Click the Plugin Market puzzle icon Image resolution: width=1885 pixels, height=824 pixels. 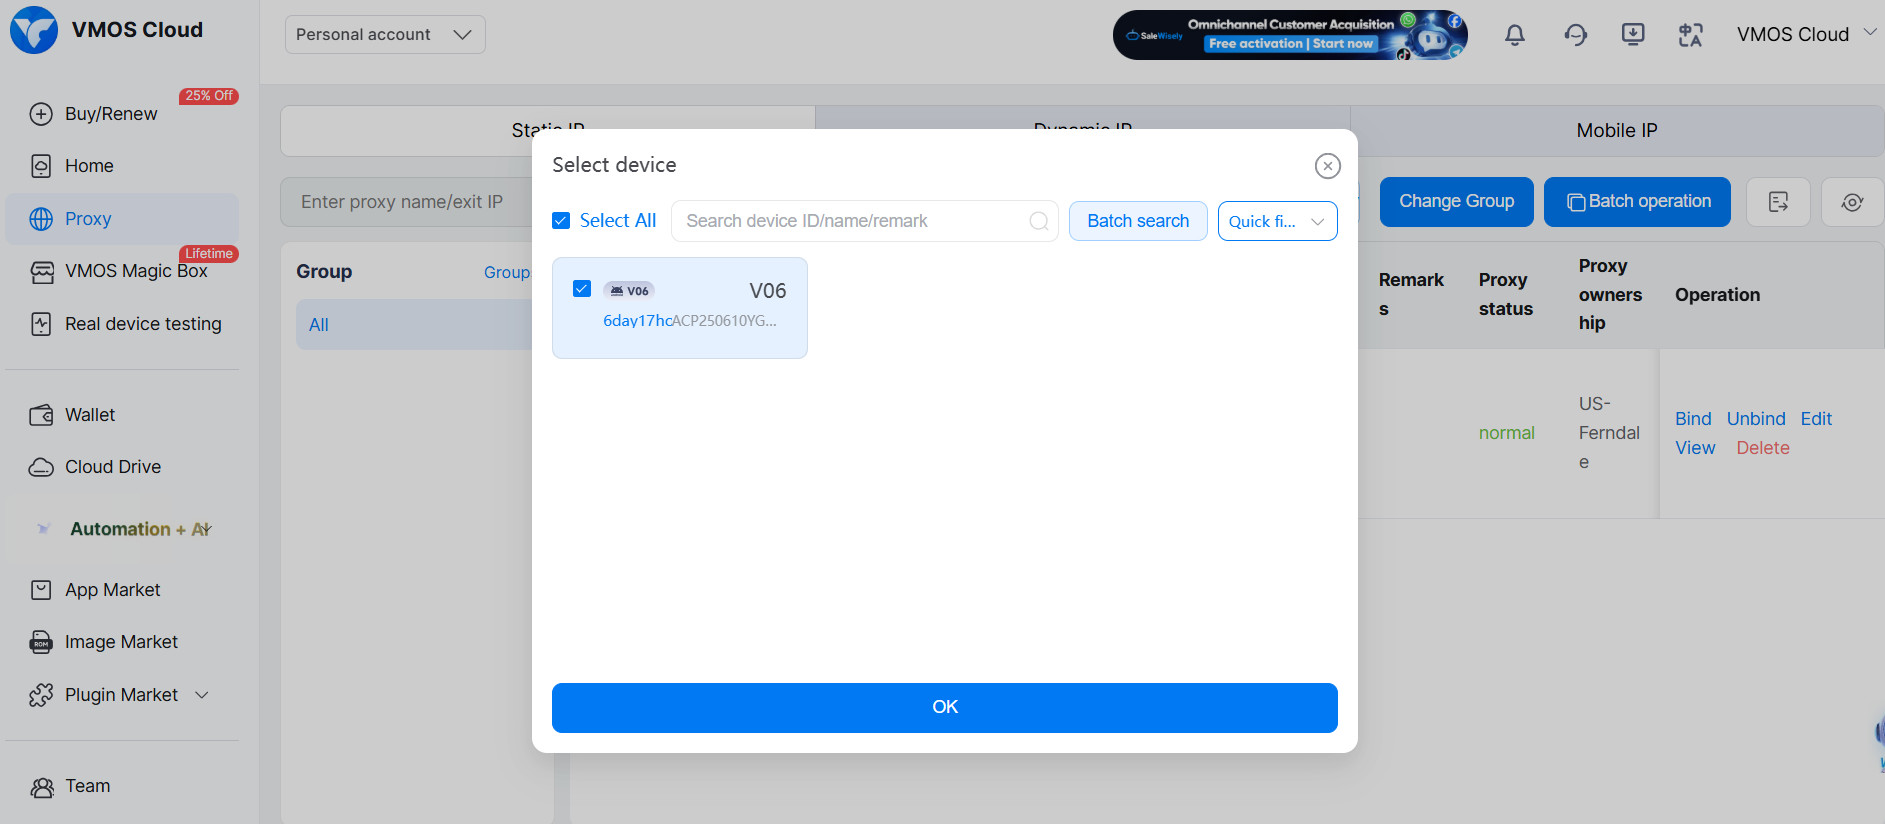tap(41, 695)
